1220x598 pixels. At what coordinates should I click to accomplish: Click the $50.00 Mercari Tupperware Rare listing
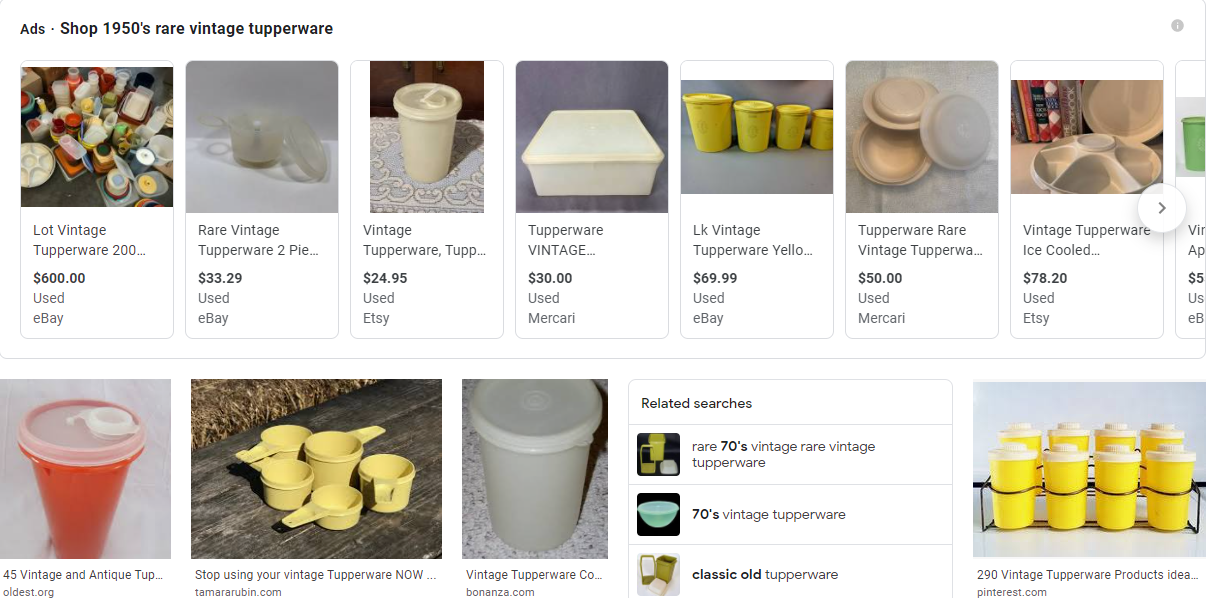point(920,240)
